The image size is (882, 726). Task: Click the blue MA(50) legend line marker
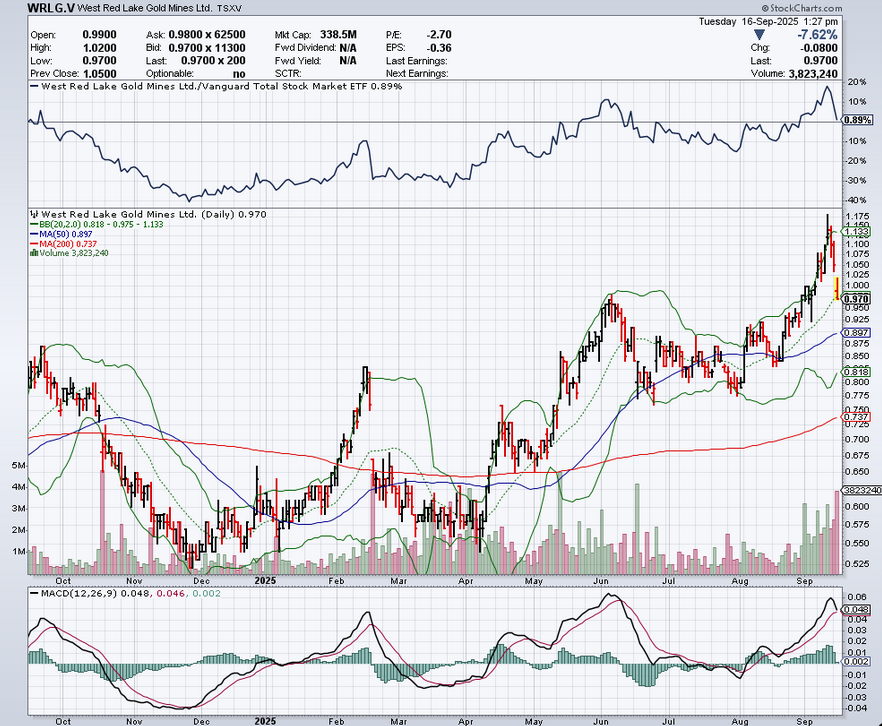[x=34, y=234]
